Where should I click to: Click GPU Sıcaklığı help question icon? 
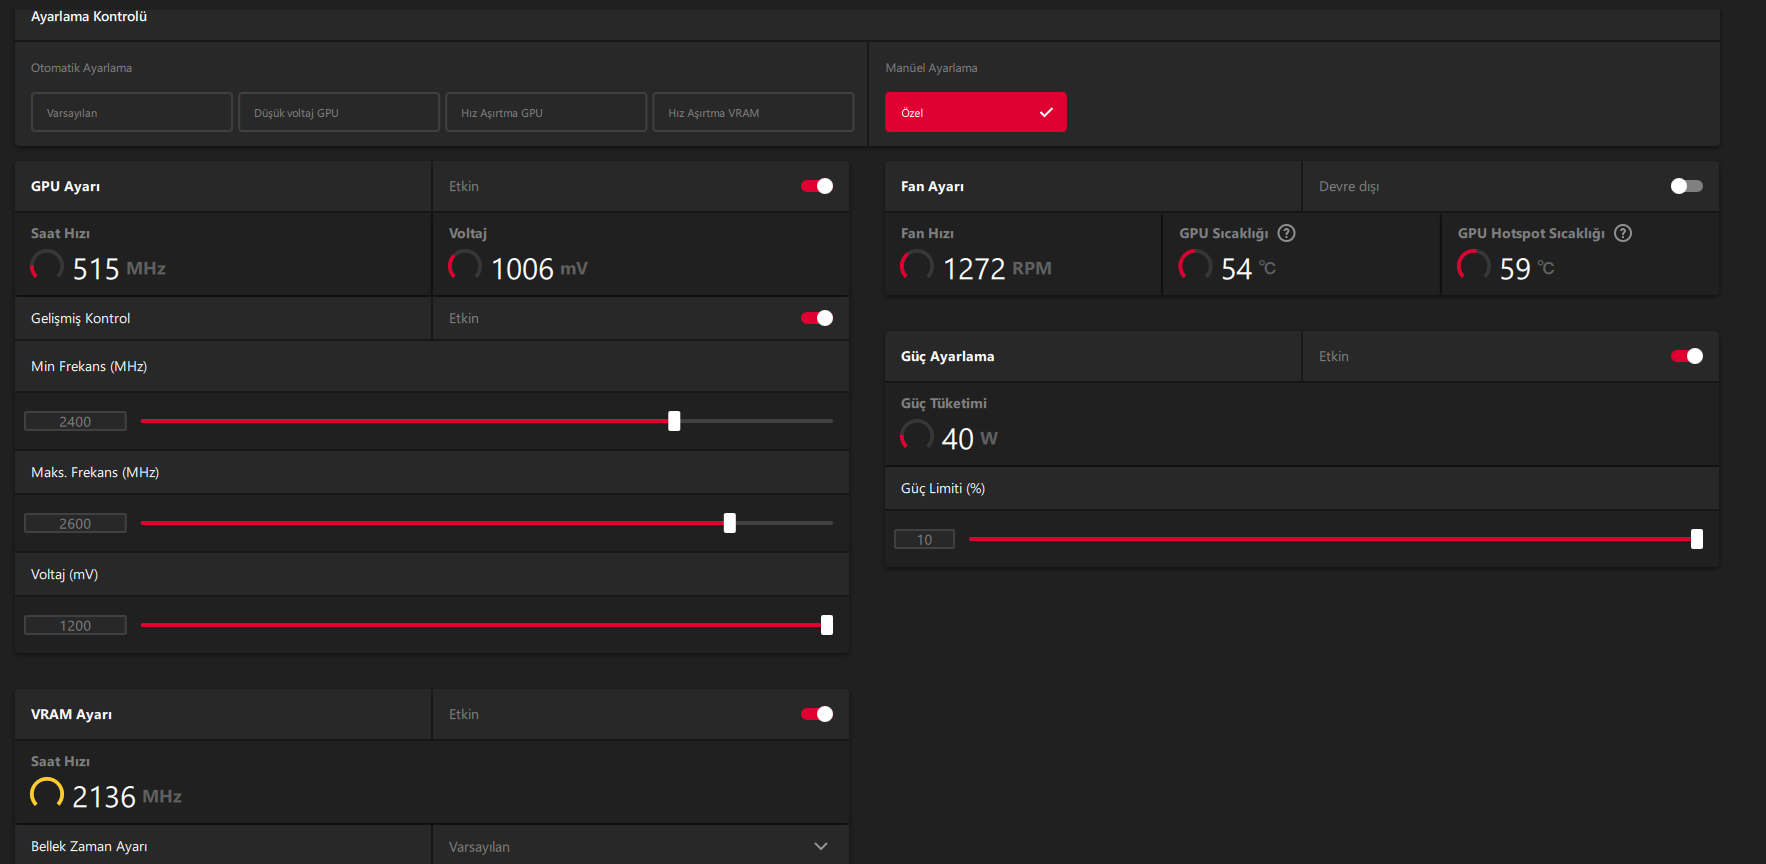1287,233
